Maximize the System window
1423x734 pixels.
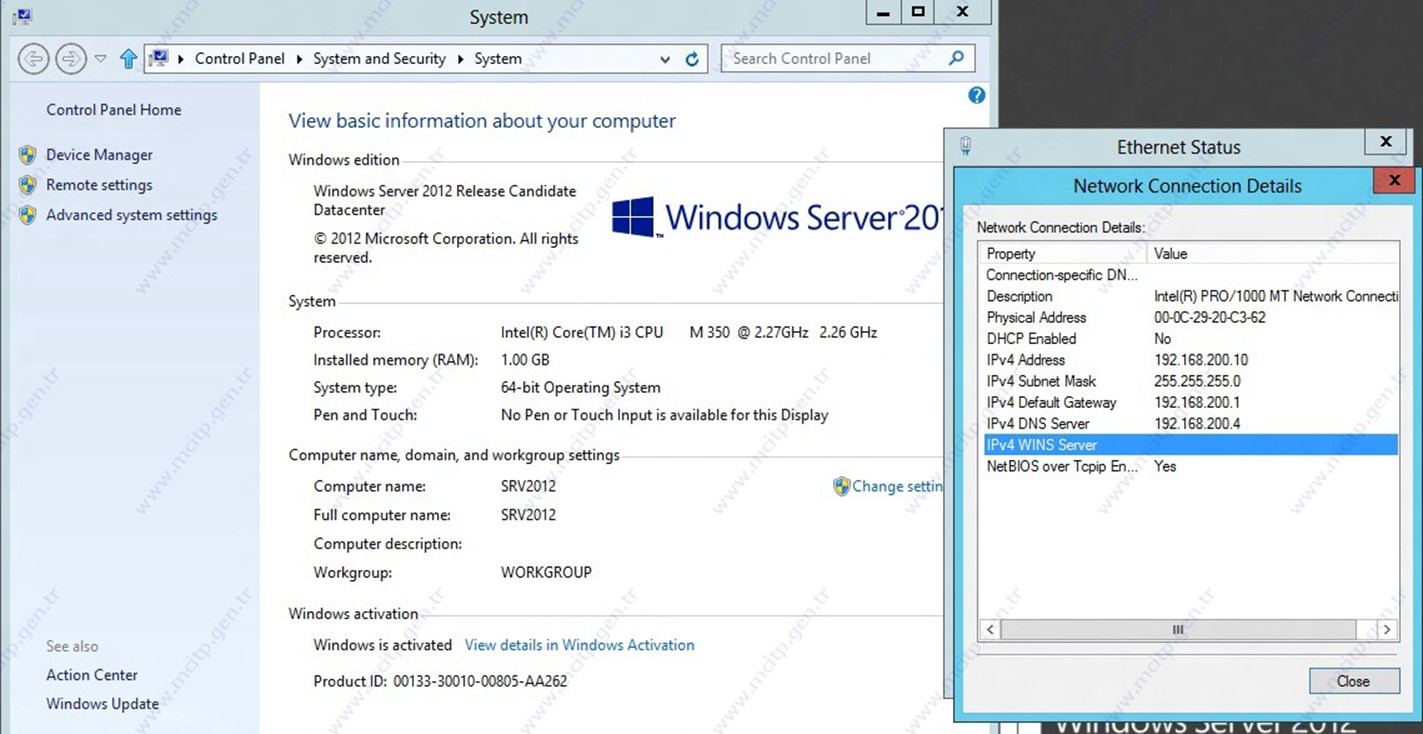click(918, 12)
